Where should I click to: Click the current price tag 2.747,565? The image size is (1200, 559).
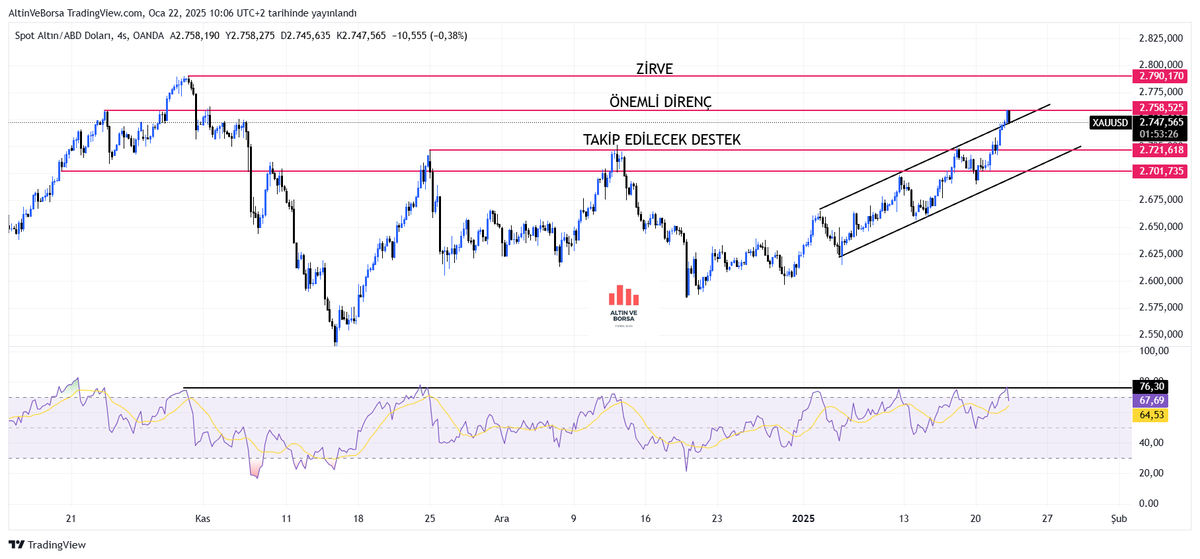tap(1160, 122)
